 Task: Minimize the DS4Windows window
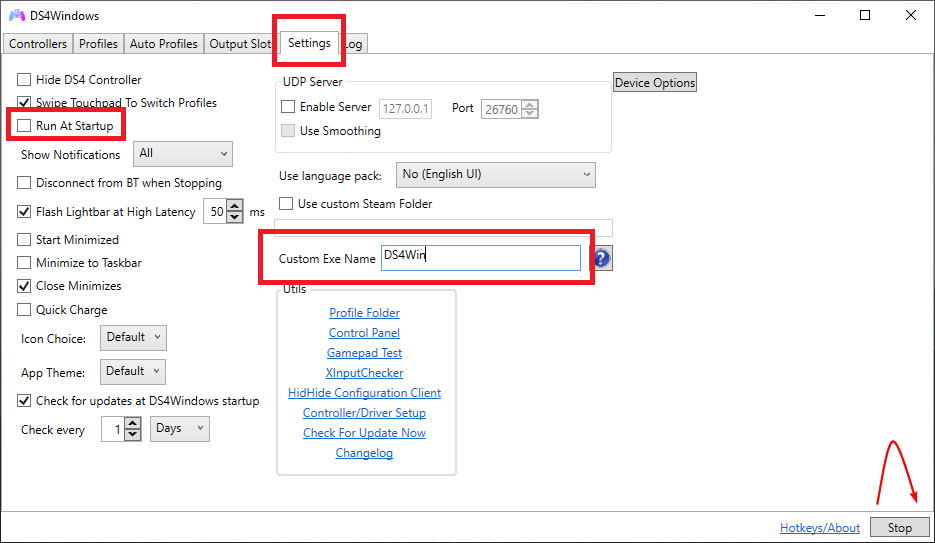coord(820,15)
